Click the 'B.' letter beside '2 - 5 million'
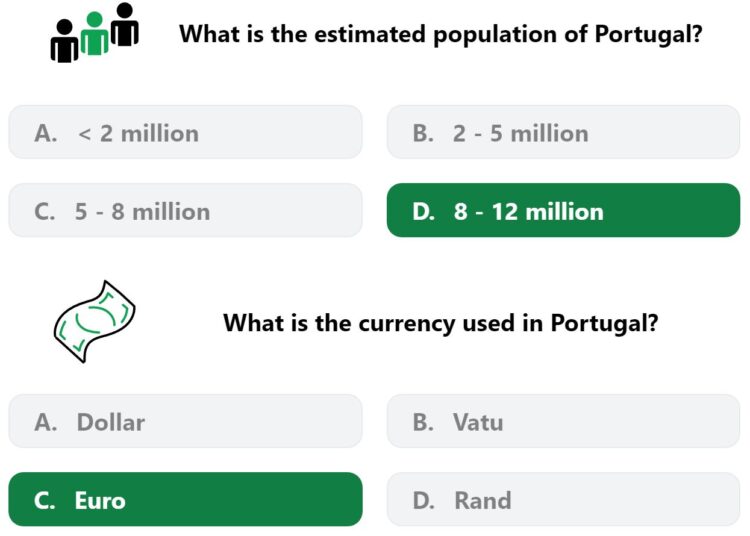The image size is (750, 536). [x=423, y=133]
